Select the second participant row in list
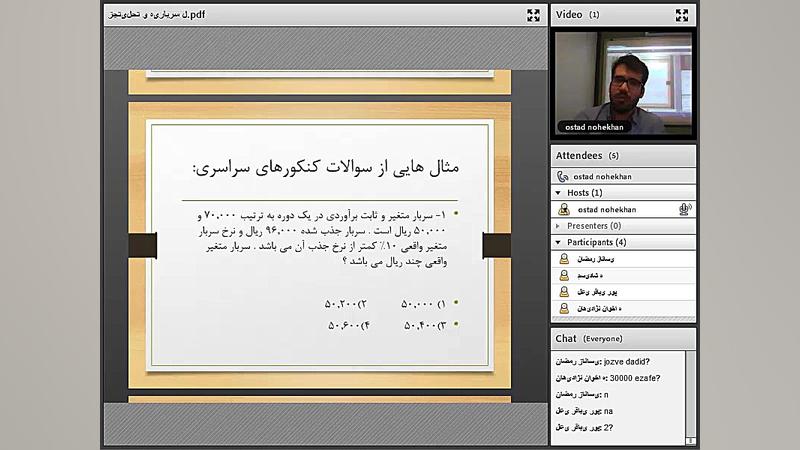 pyautogui.click(x=623, y=276)
